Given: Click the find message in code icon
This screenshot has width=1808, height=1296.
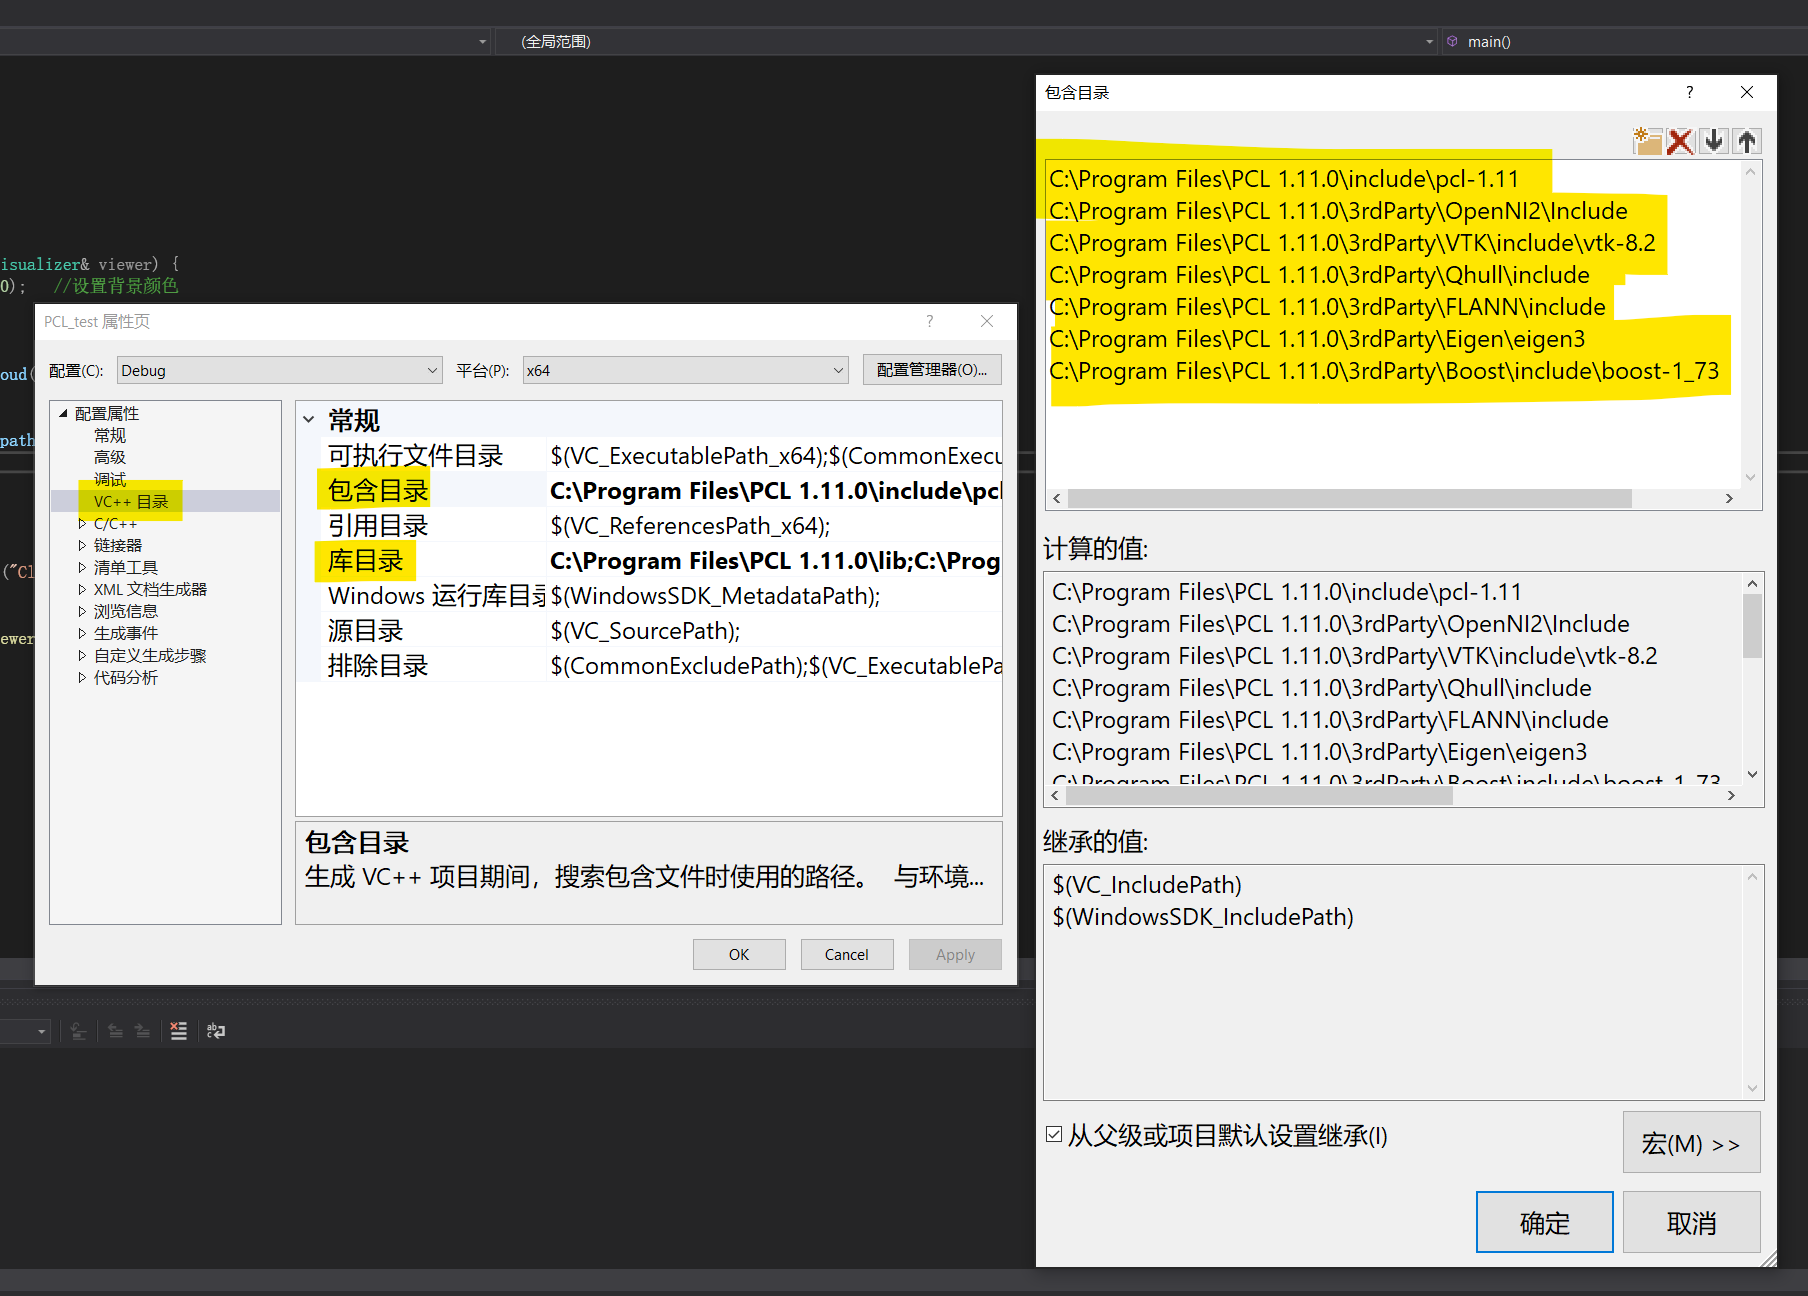Looking at the screenshot, I should [x=79, y=1031].
